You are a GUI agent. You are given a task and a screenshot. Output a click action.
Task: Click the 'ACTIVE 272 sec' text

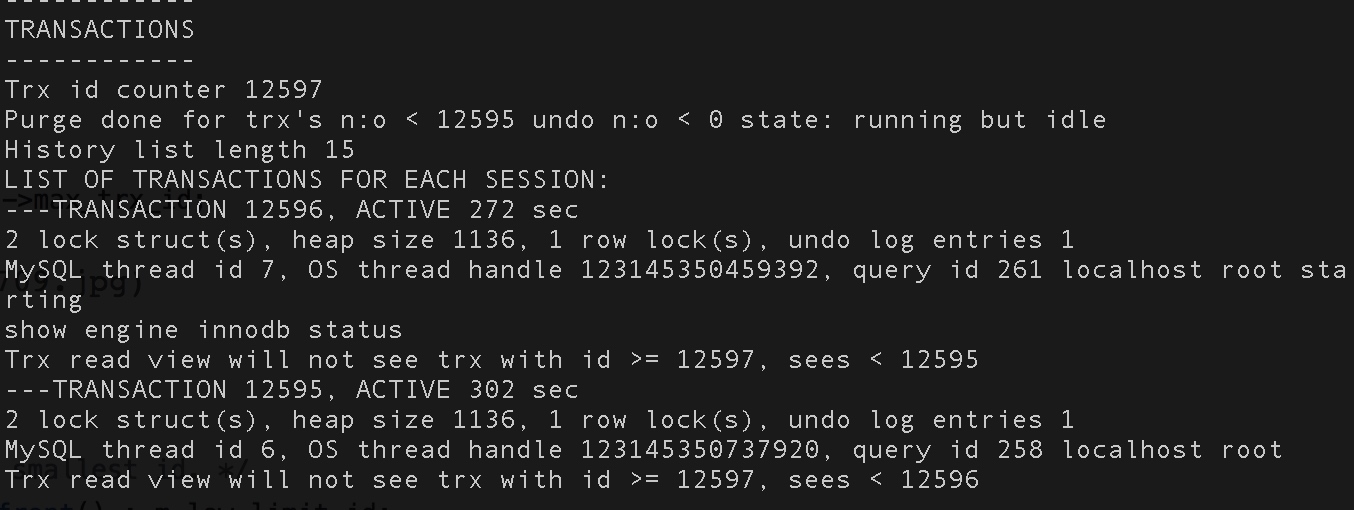pyautogui.click(x=467, y=210)
